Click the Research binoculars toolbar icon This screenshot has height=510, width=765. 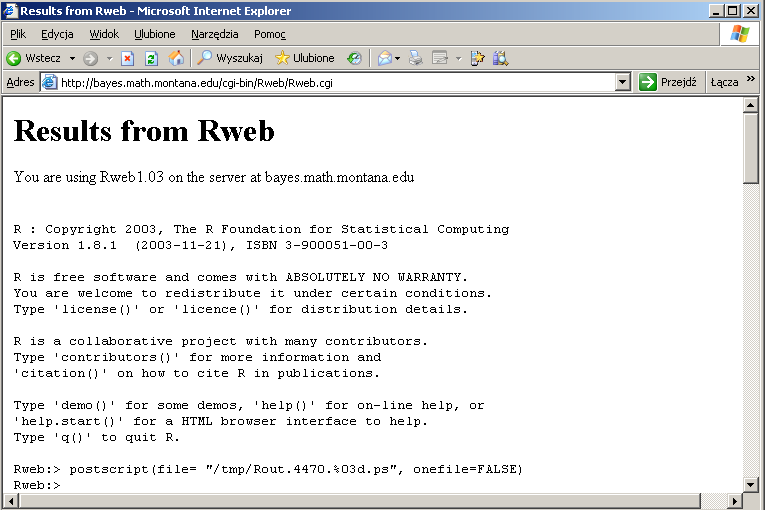click(500, 59)
